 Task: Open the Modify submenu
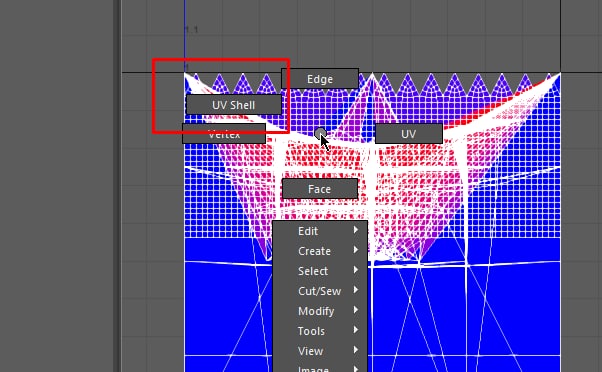point(320,311)
